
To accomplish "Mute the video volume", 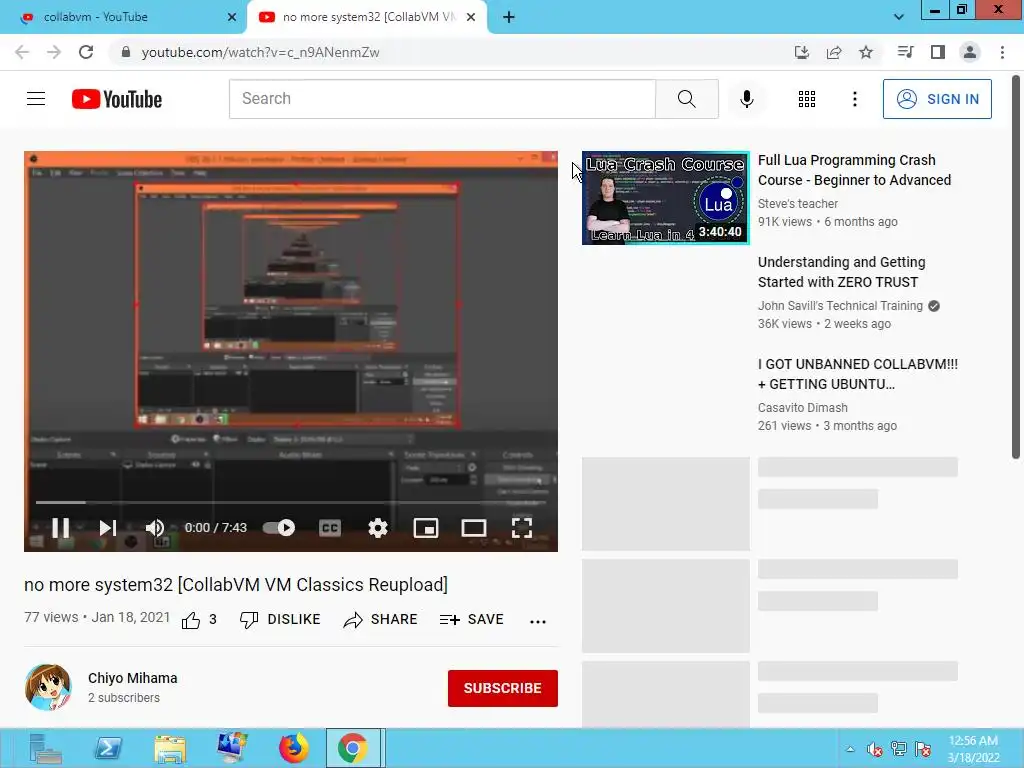I will coord(155,528).
